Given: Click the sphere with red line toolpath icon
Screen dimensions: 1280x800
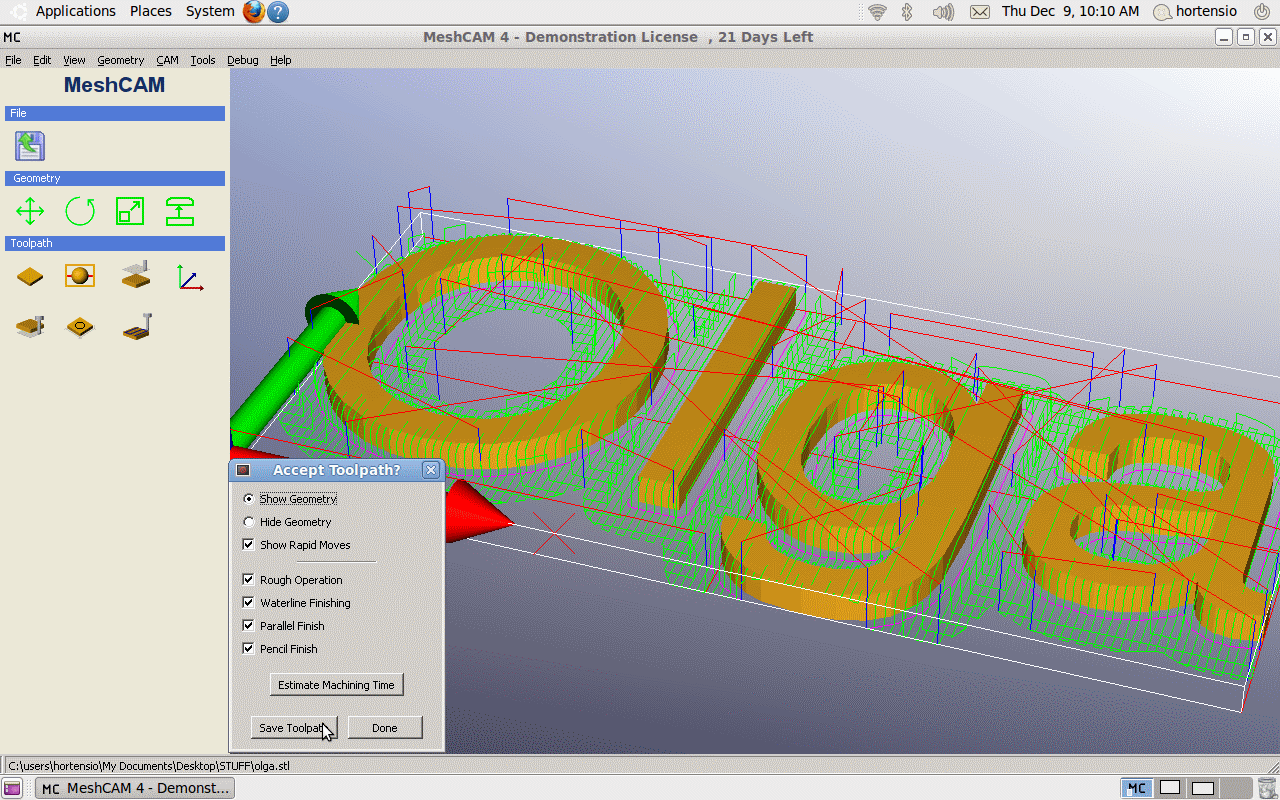Looking at the screenshot, I should coord(80,276).
